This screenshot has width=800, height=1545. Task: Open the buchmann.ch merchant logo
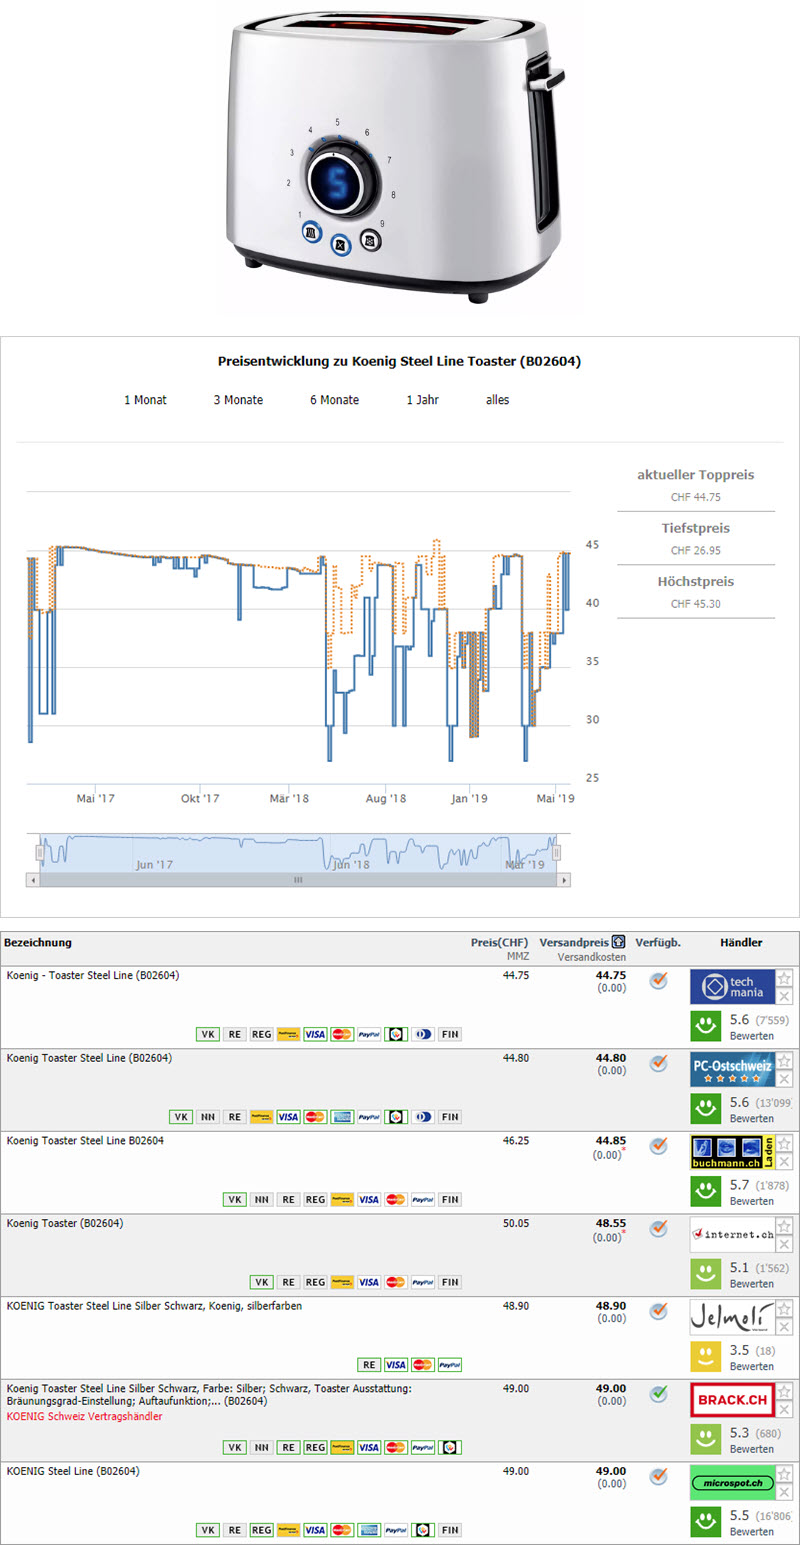coord(732,1152)
